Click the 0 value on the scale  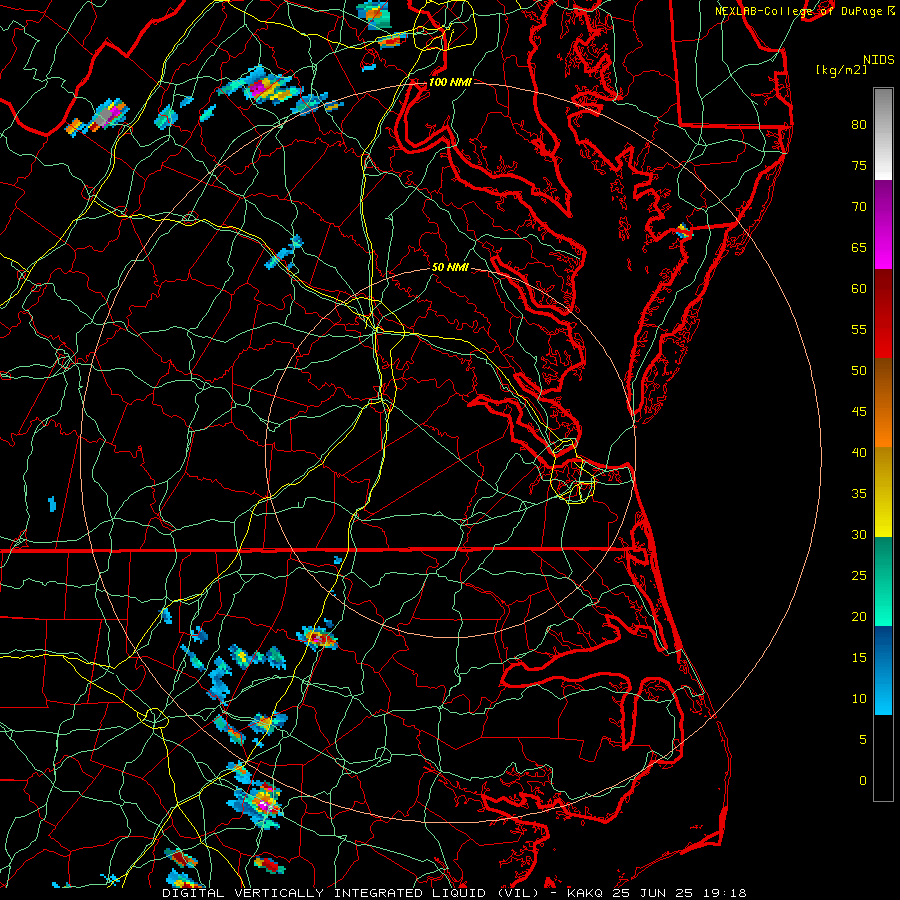[863, 781]
